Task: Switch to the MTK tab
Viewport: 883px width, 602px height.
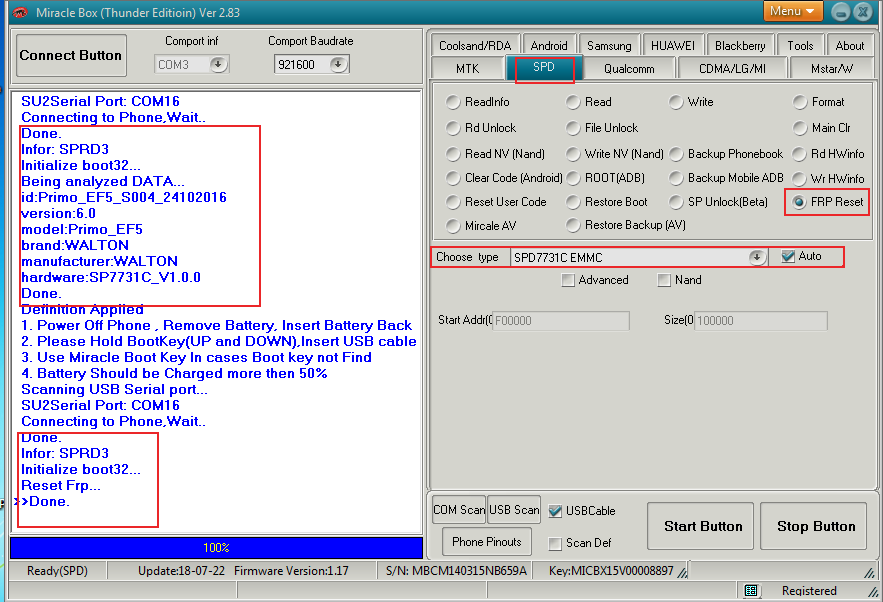Action: tap(467, 69)
